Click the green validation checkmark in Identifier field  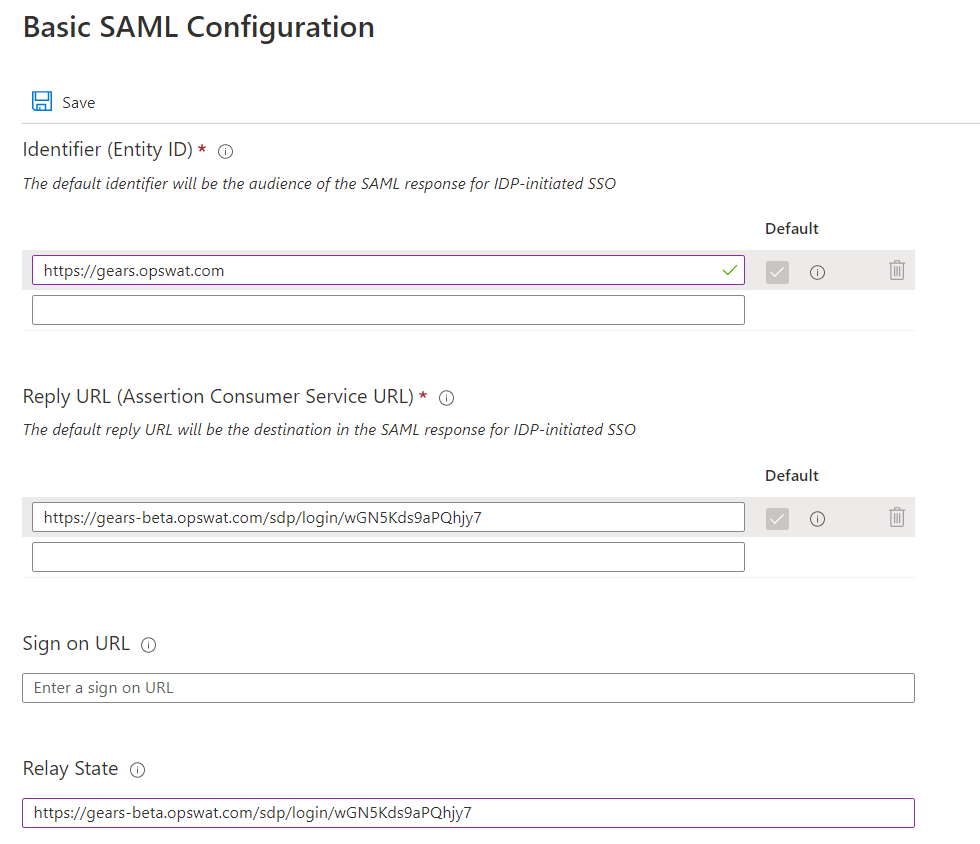tap(729, 271)
